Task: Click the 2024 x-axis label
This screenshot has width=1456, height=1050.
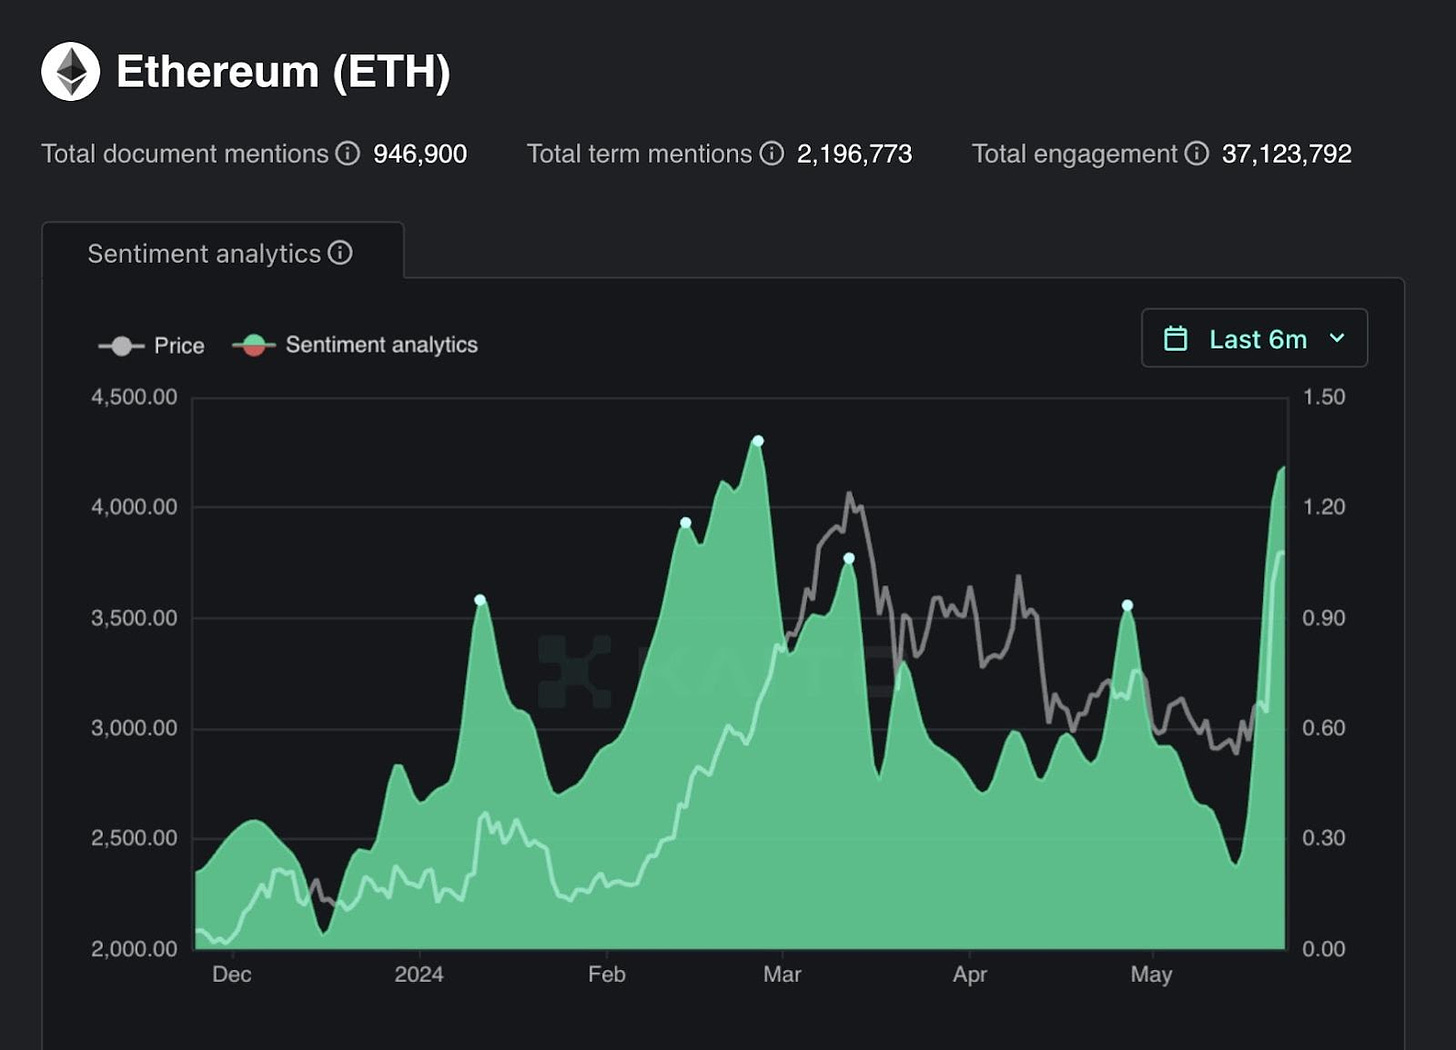Action: 419,975
